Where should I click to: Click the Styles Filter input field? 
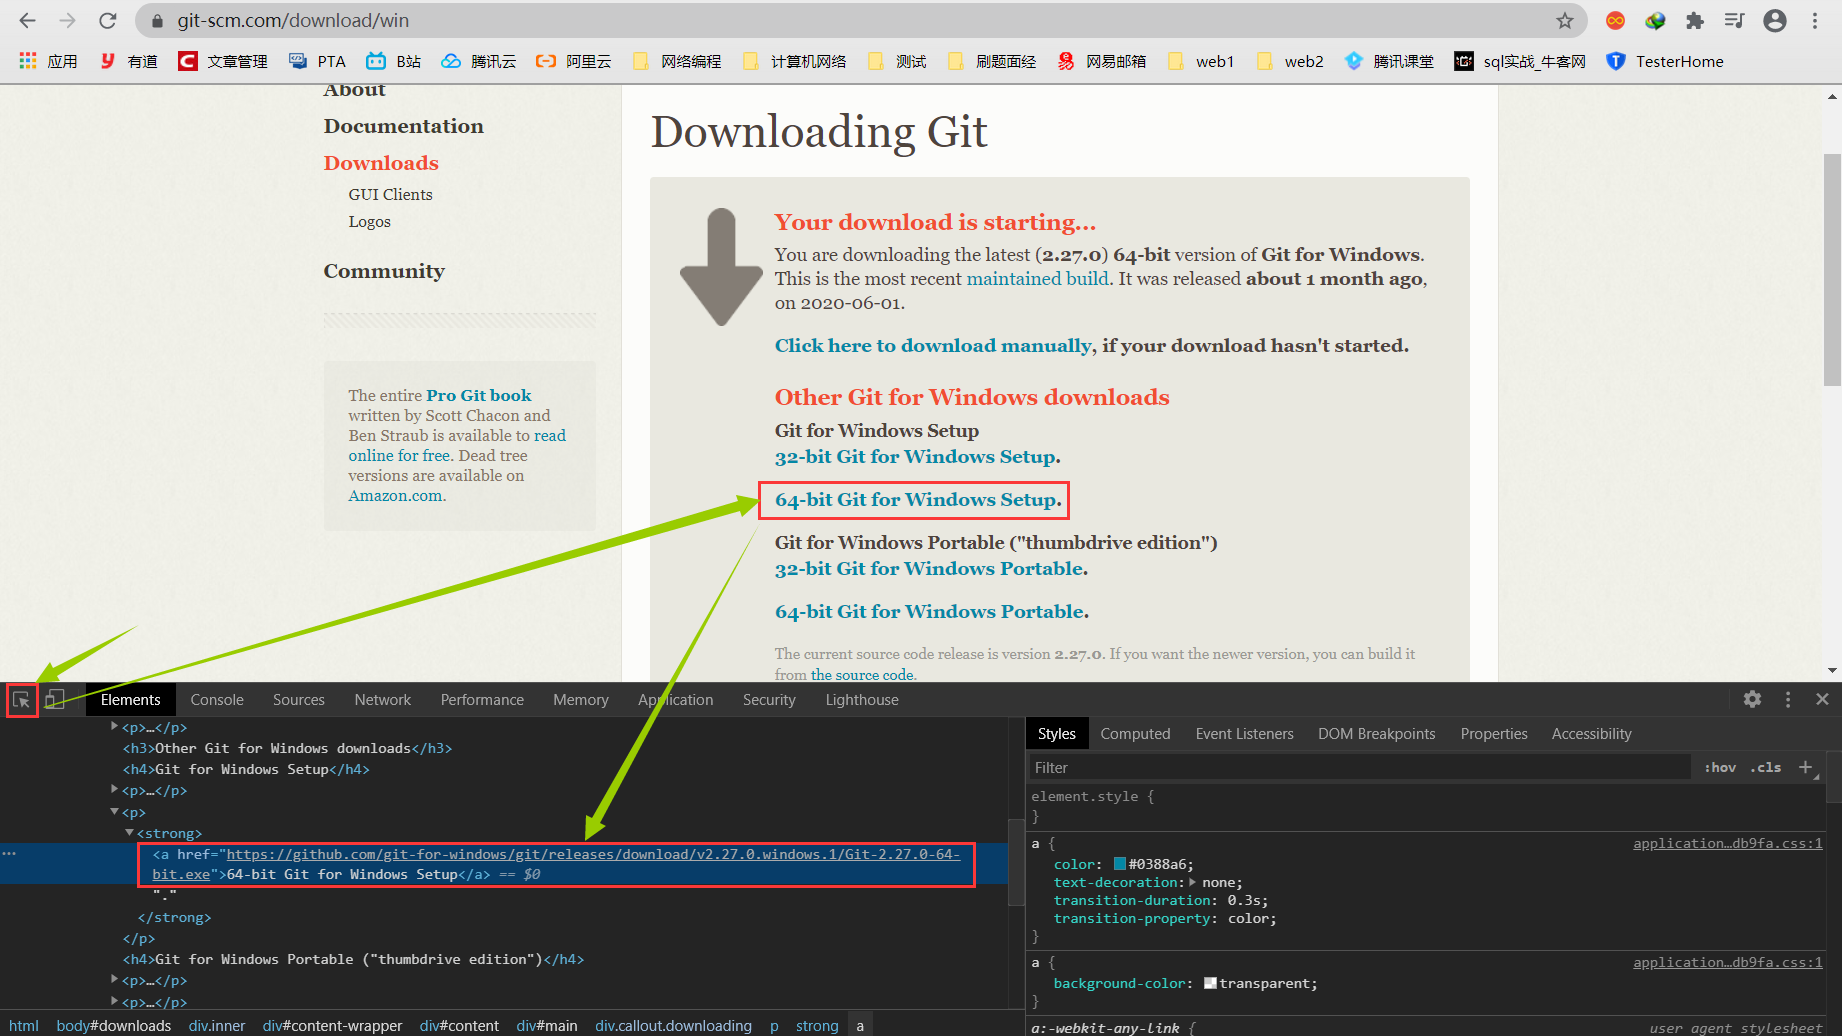pos(1360,767)
